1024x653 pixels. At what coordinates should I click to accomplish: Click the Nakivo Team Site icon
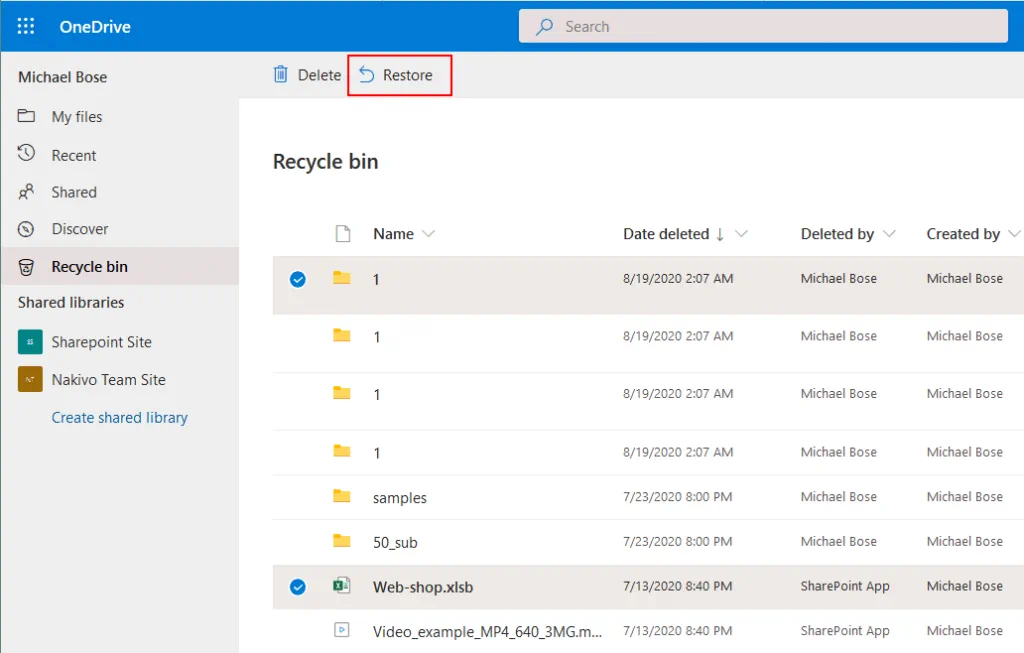tap(30, 380)
